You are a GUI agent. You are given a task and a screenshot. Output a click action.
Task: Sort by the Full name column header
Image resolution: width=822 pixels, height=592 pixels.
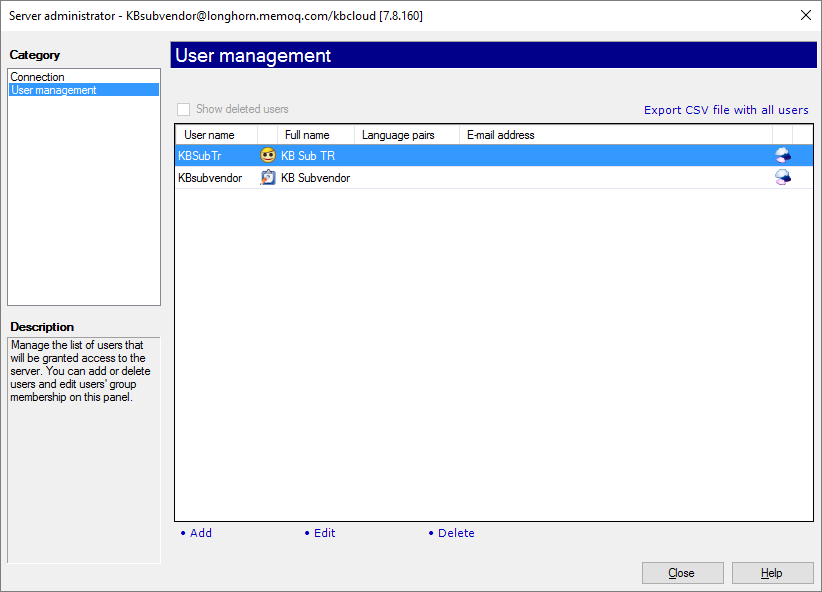point(307,135)
